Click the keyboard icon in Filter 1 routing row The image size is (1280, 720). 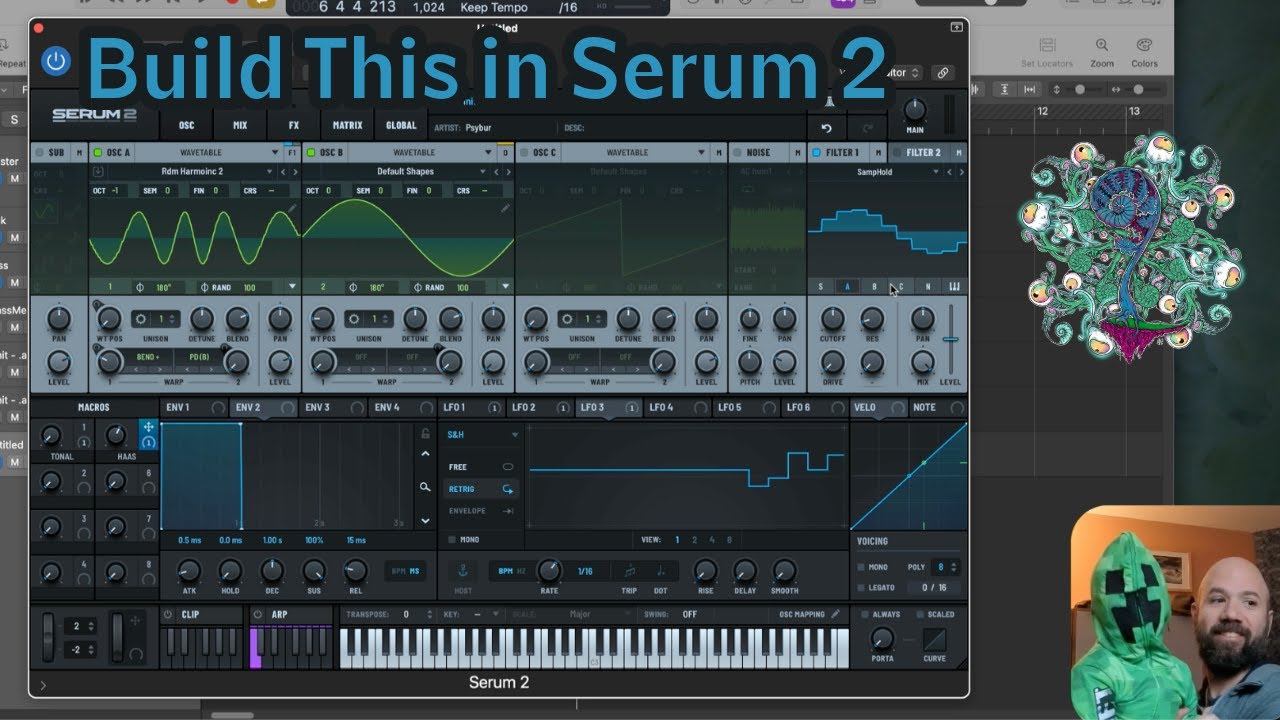coord(953,287)
